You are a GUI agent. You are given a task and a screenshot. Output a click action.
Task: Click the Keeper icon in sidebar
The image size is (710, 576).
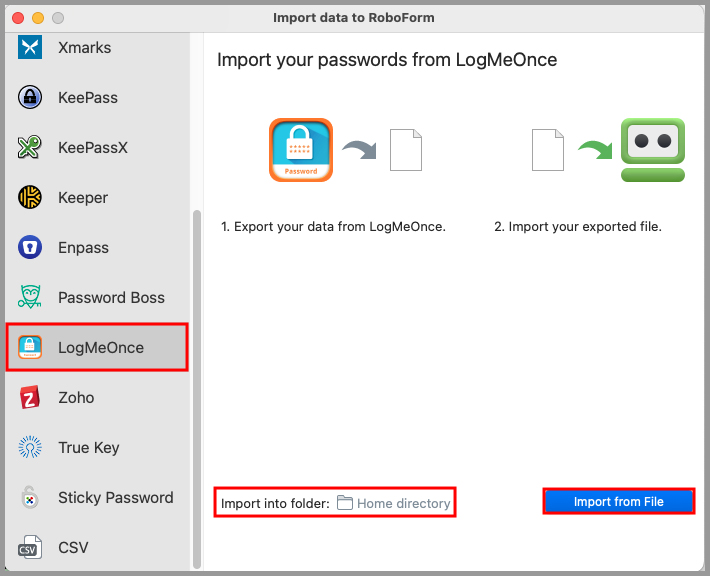[30, 198]
